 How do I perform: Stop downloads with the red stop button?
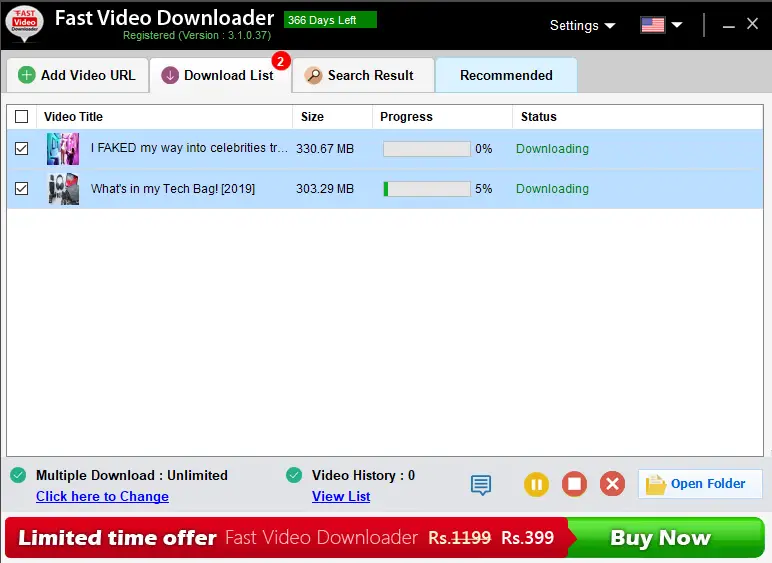coord(574,484)
